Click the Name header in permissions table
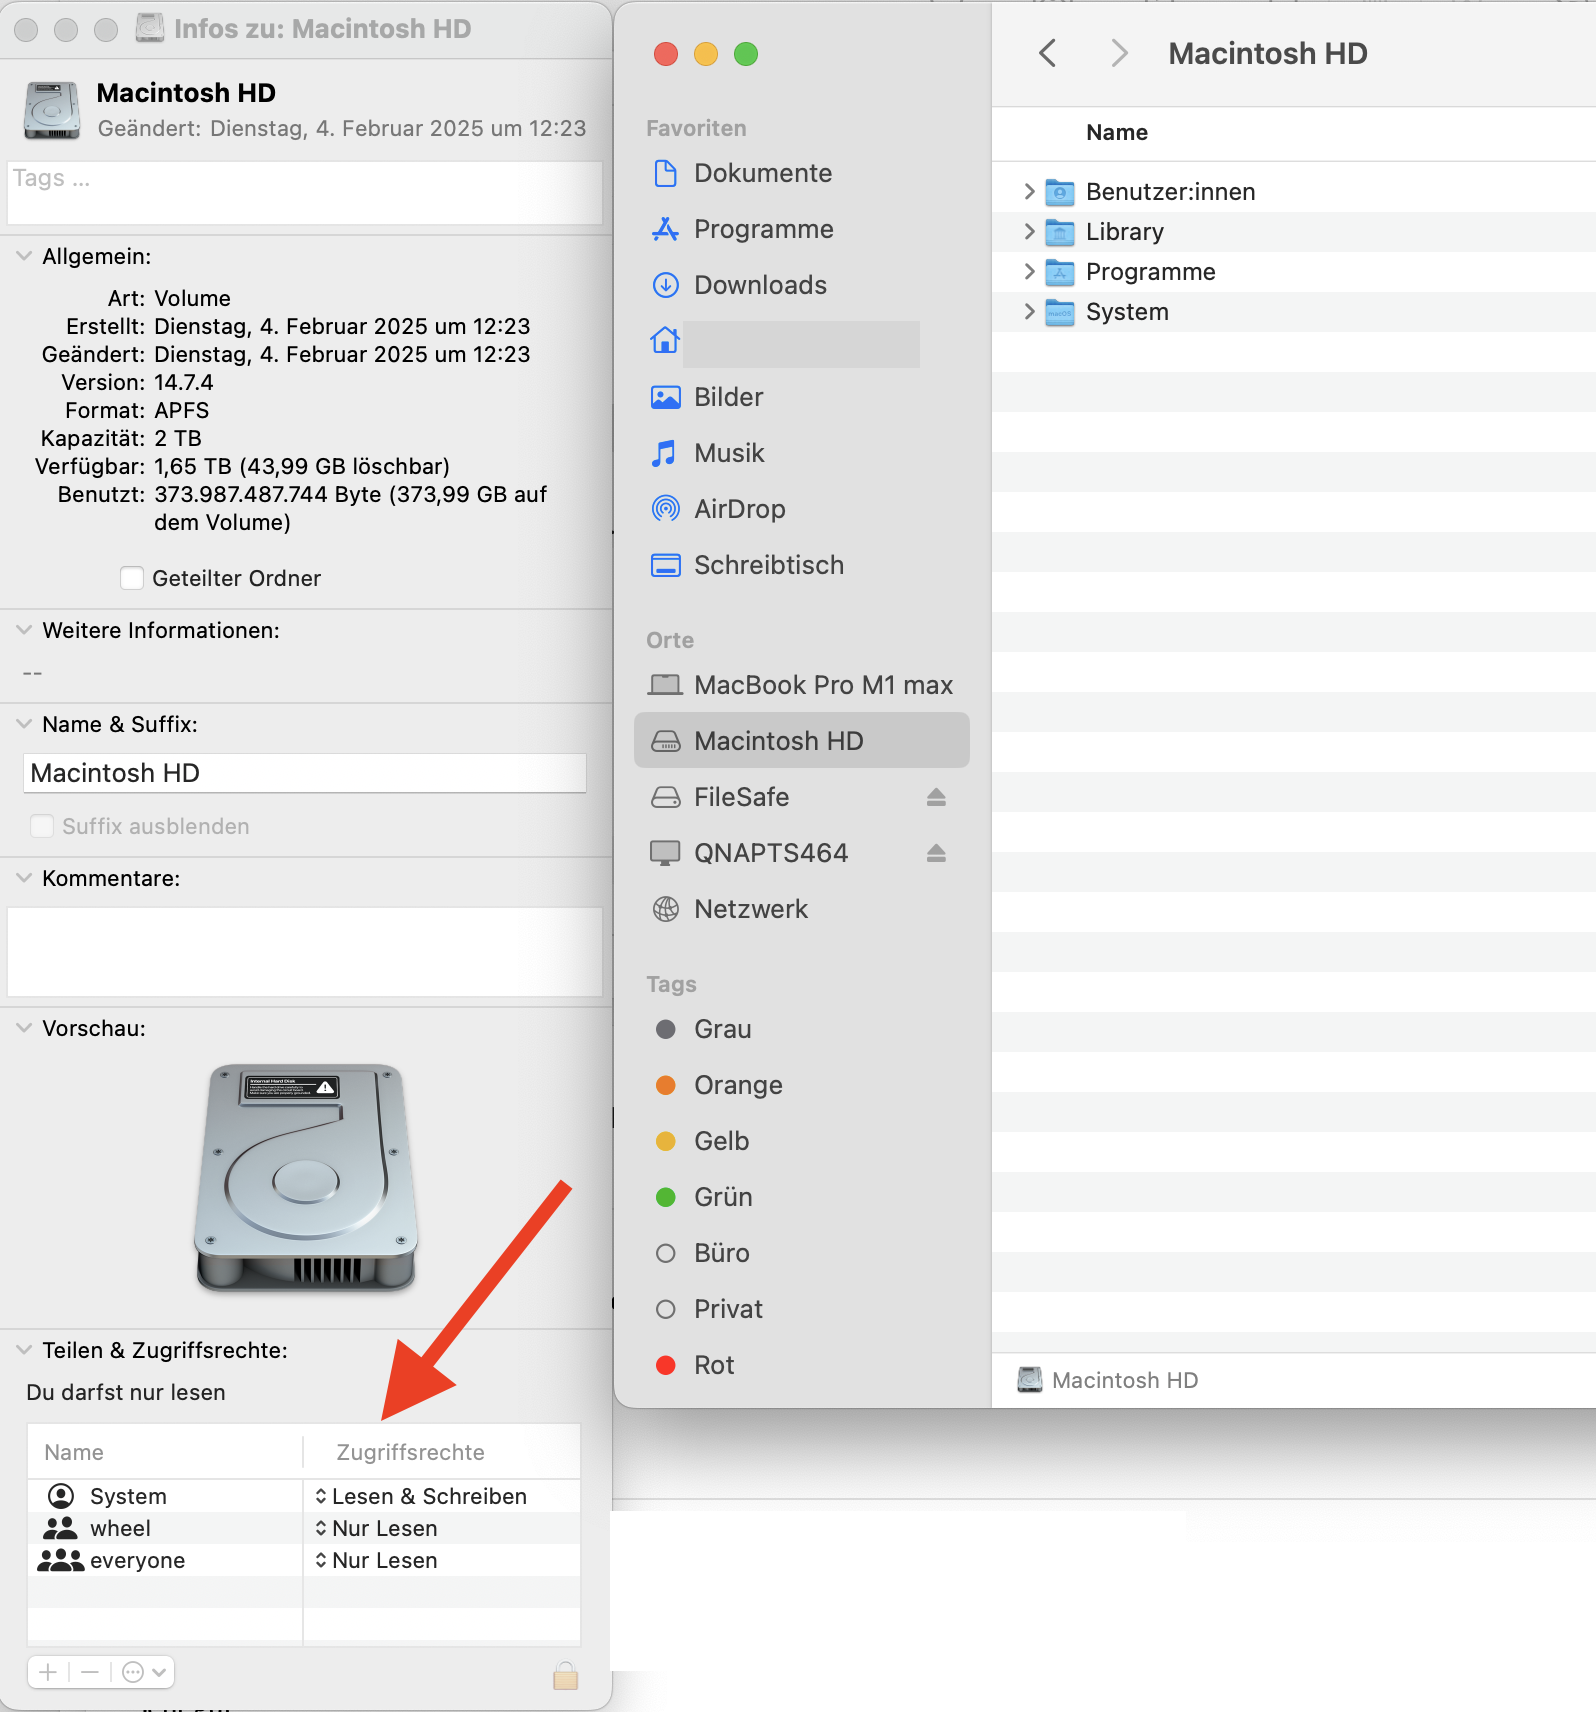The image size is (1596, 1712). coord(74,1452)
